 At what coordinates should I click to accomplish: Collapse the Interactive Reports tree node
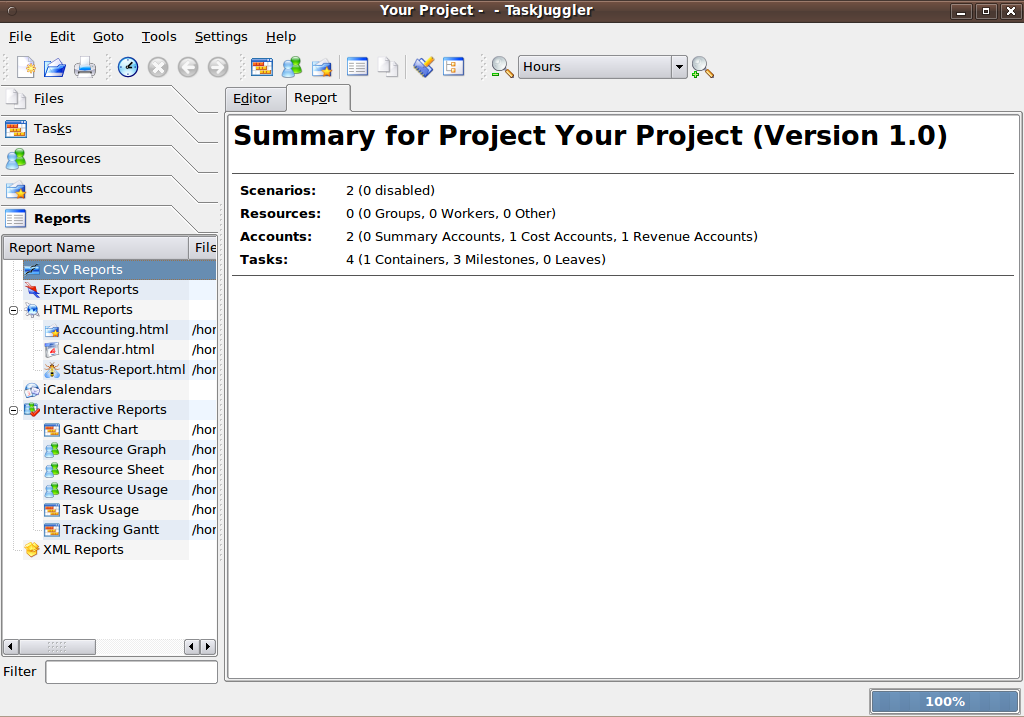[x=14, y=410]
